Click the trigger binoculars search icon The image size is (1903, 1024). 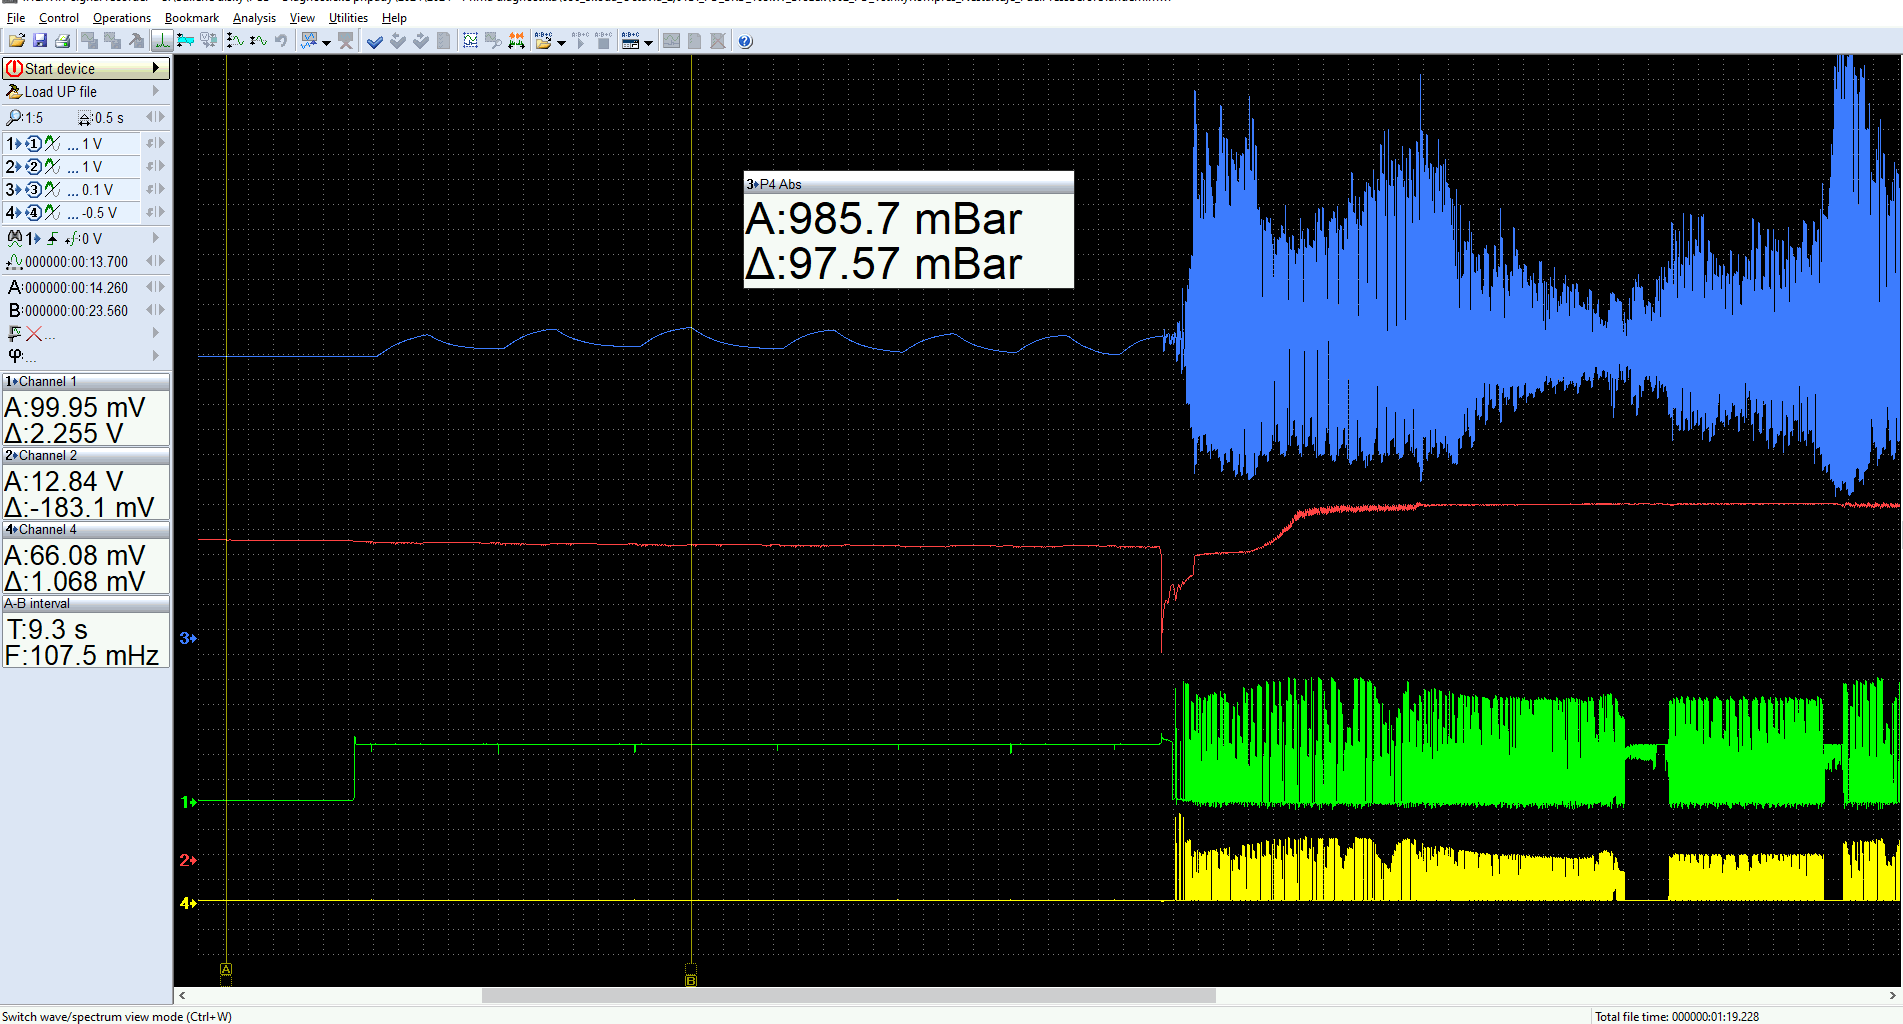point(15,239)
